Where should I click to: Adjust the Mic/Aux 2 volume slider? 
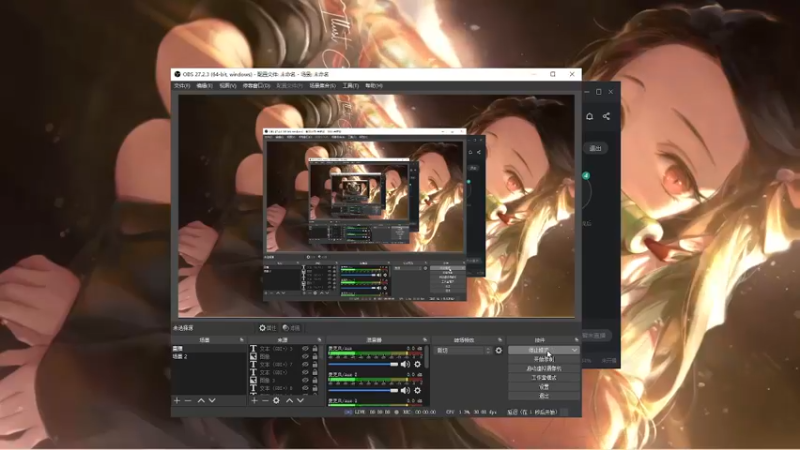(363, 390)
